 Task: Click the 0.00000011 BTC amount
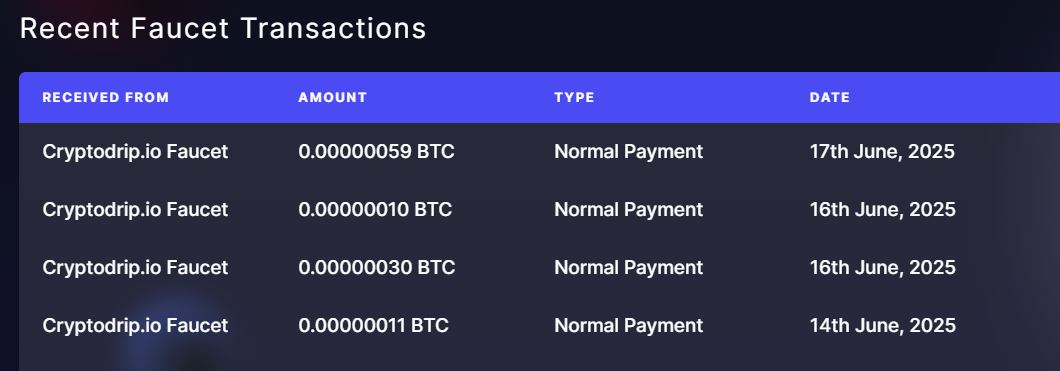[373, 326]
